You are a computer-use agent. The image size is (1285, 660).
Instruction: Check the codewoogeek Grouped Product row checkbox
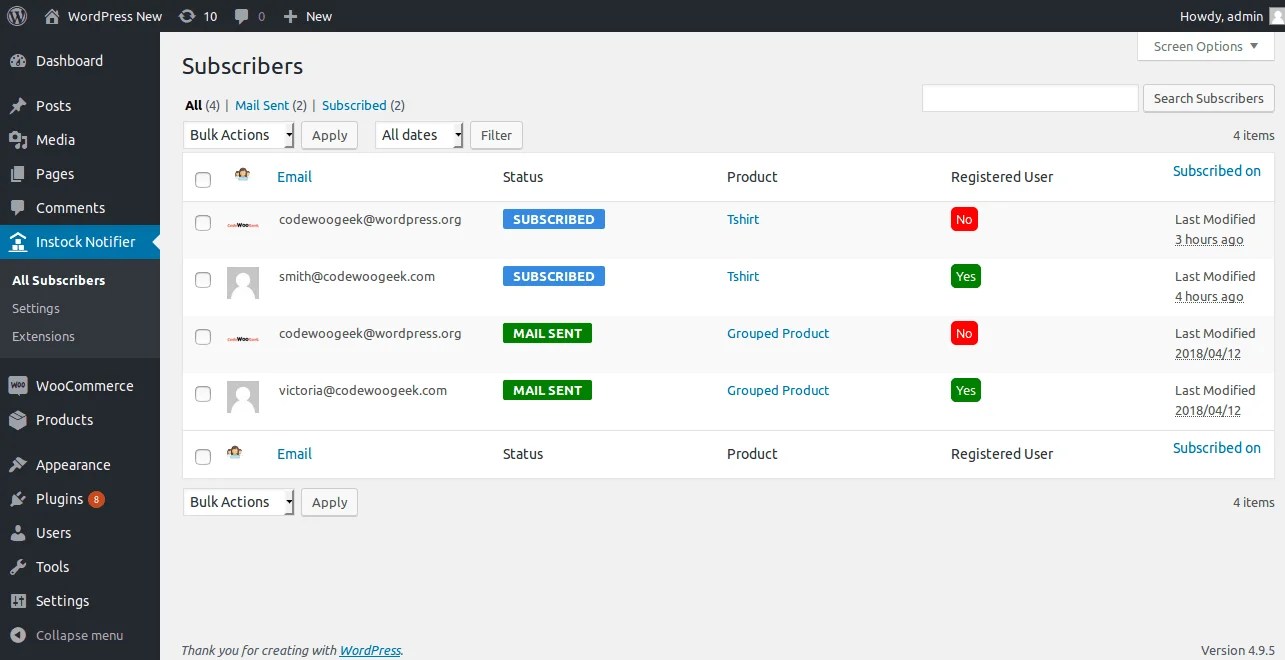click(203, 337)
